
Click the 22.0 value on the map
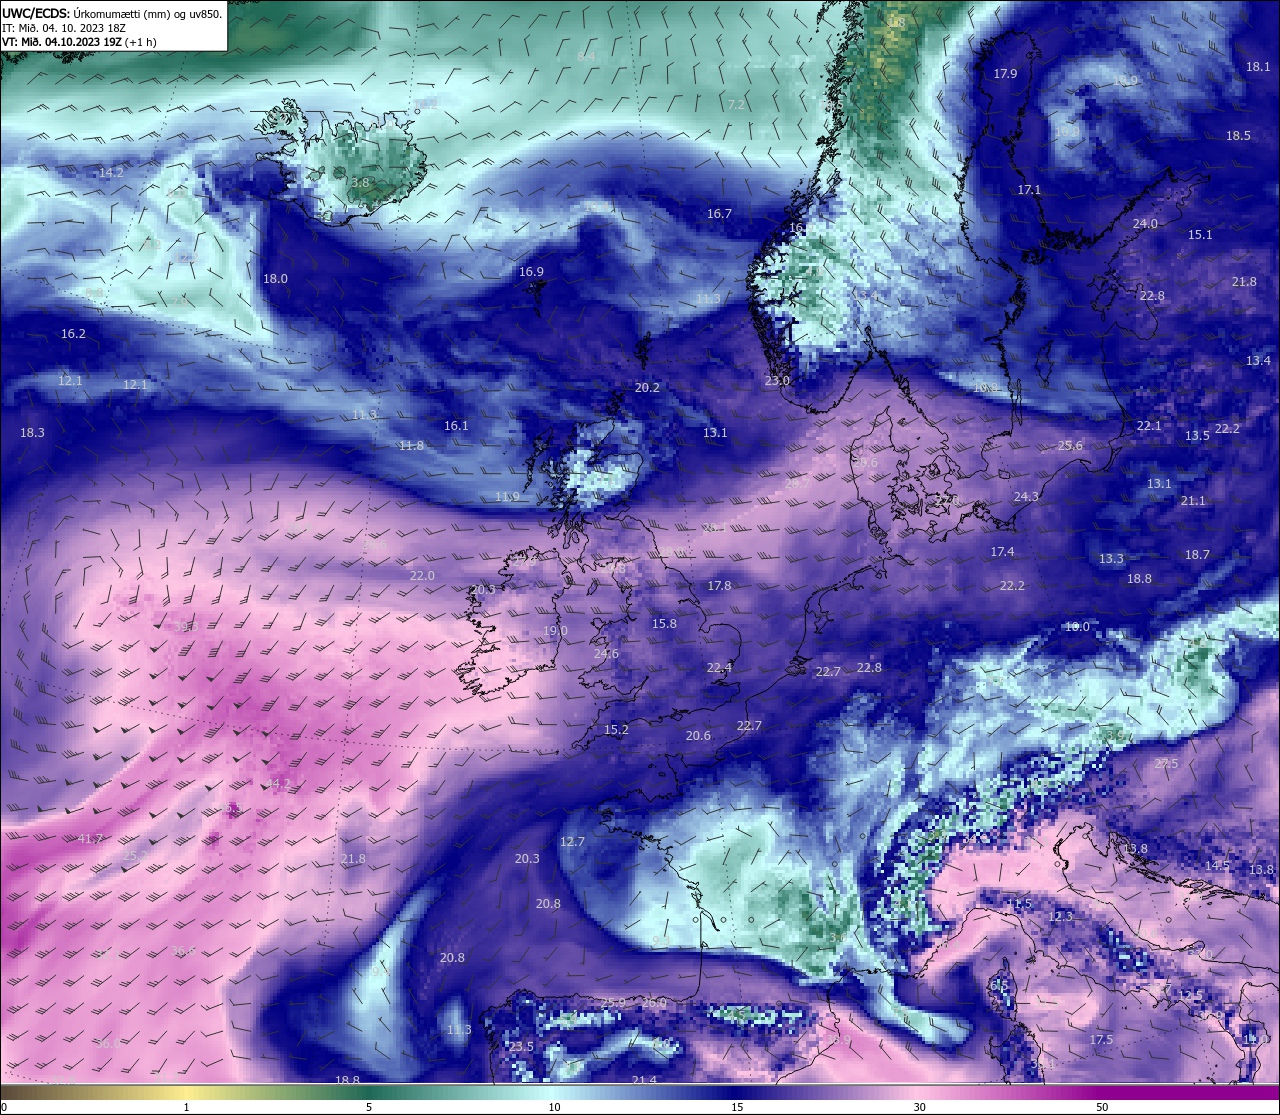click(x=422, y=576)
